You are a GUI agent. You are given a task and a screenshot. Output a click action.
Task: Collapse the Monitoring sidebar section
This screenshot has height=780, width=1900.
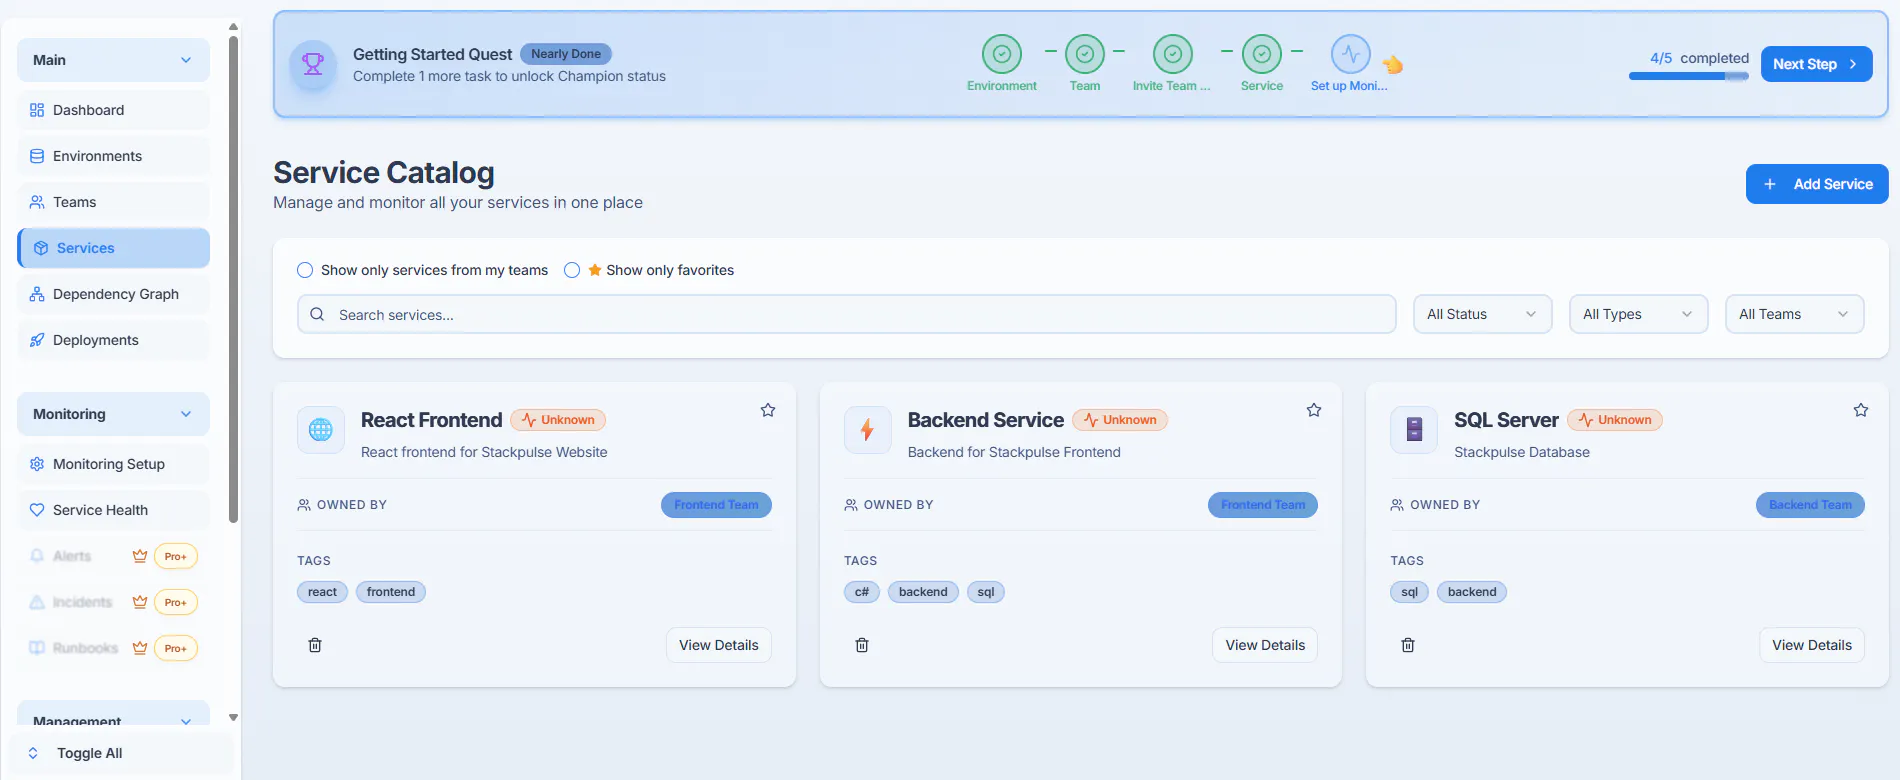point(113,414)
